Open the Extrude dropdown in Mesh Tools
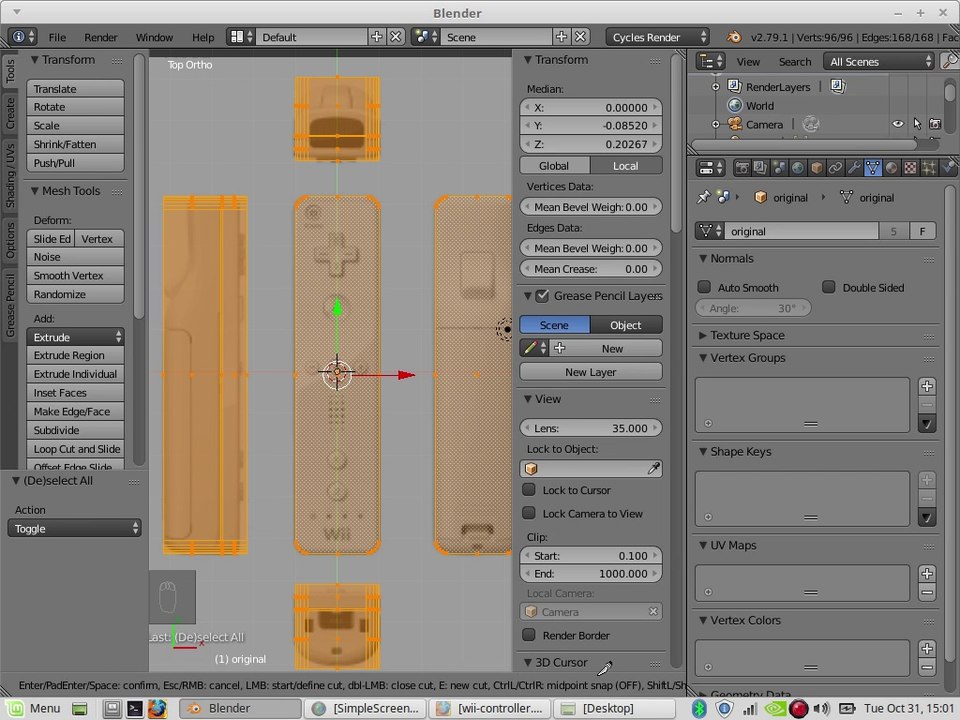960x720 pixels. point(75,337)
